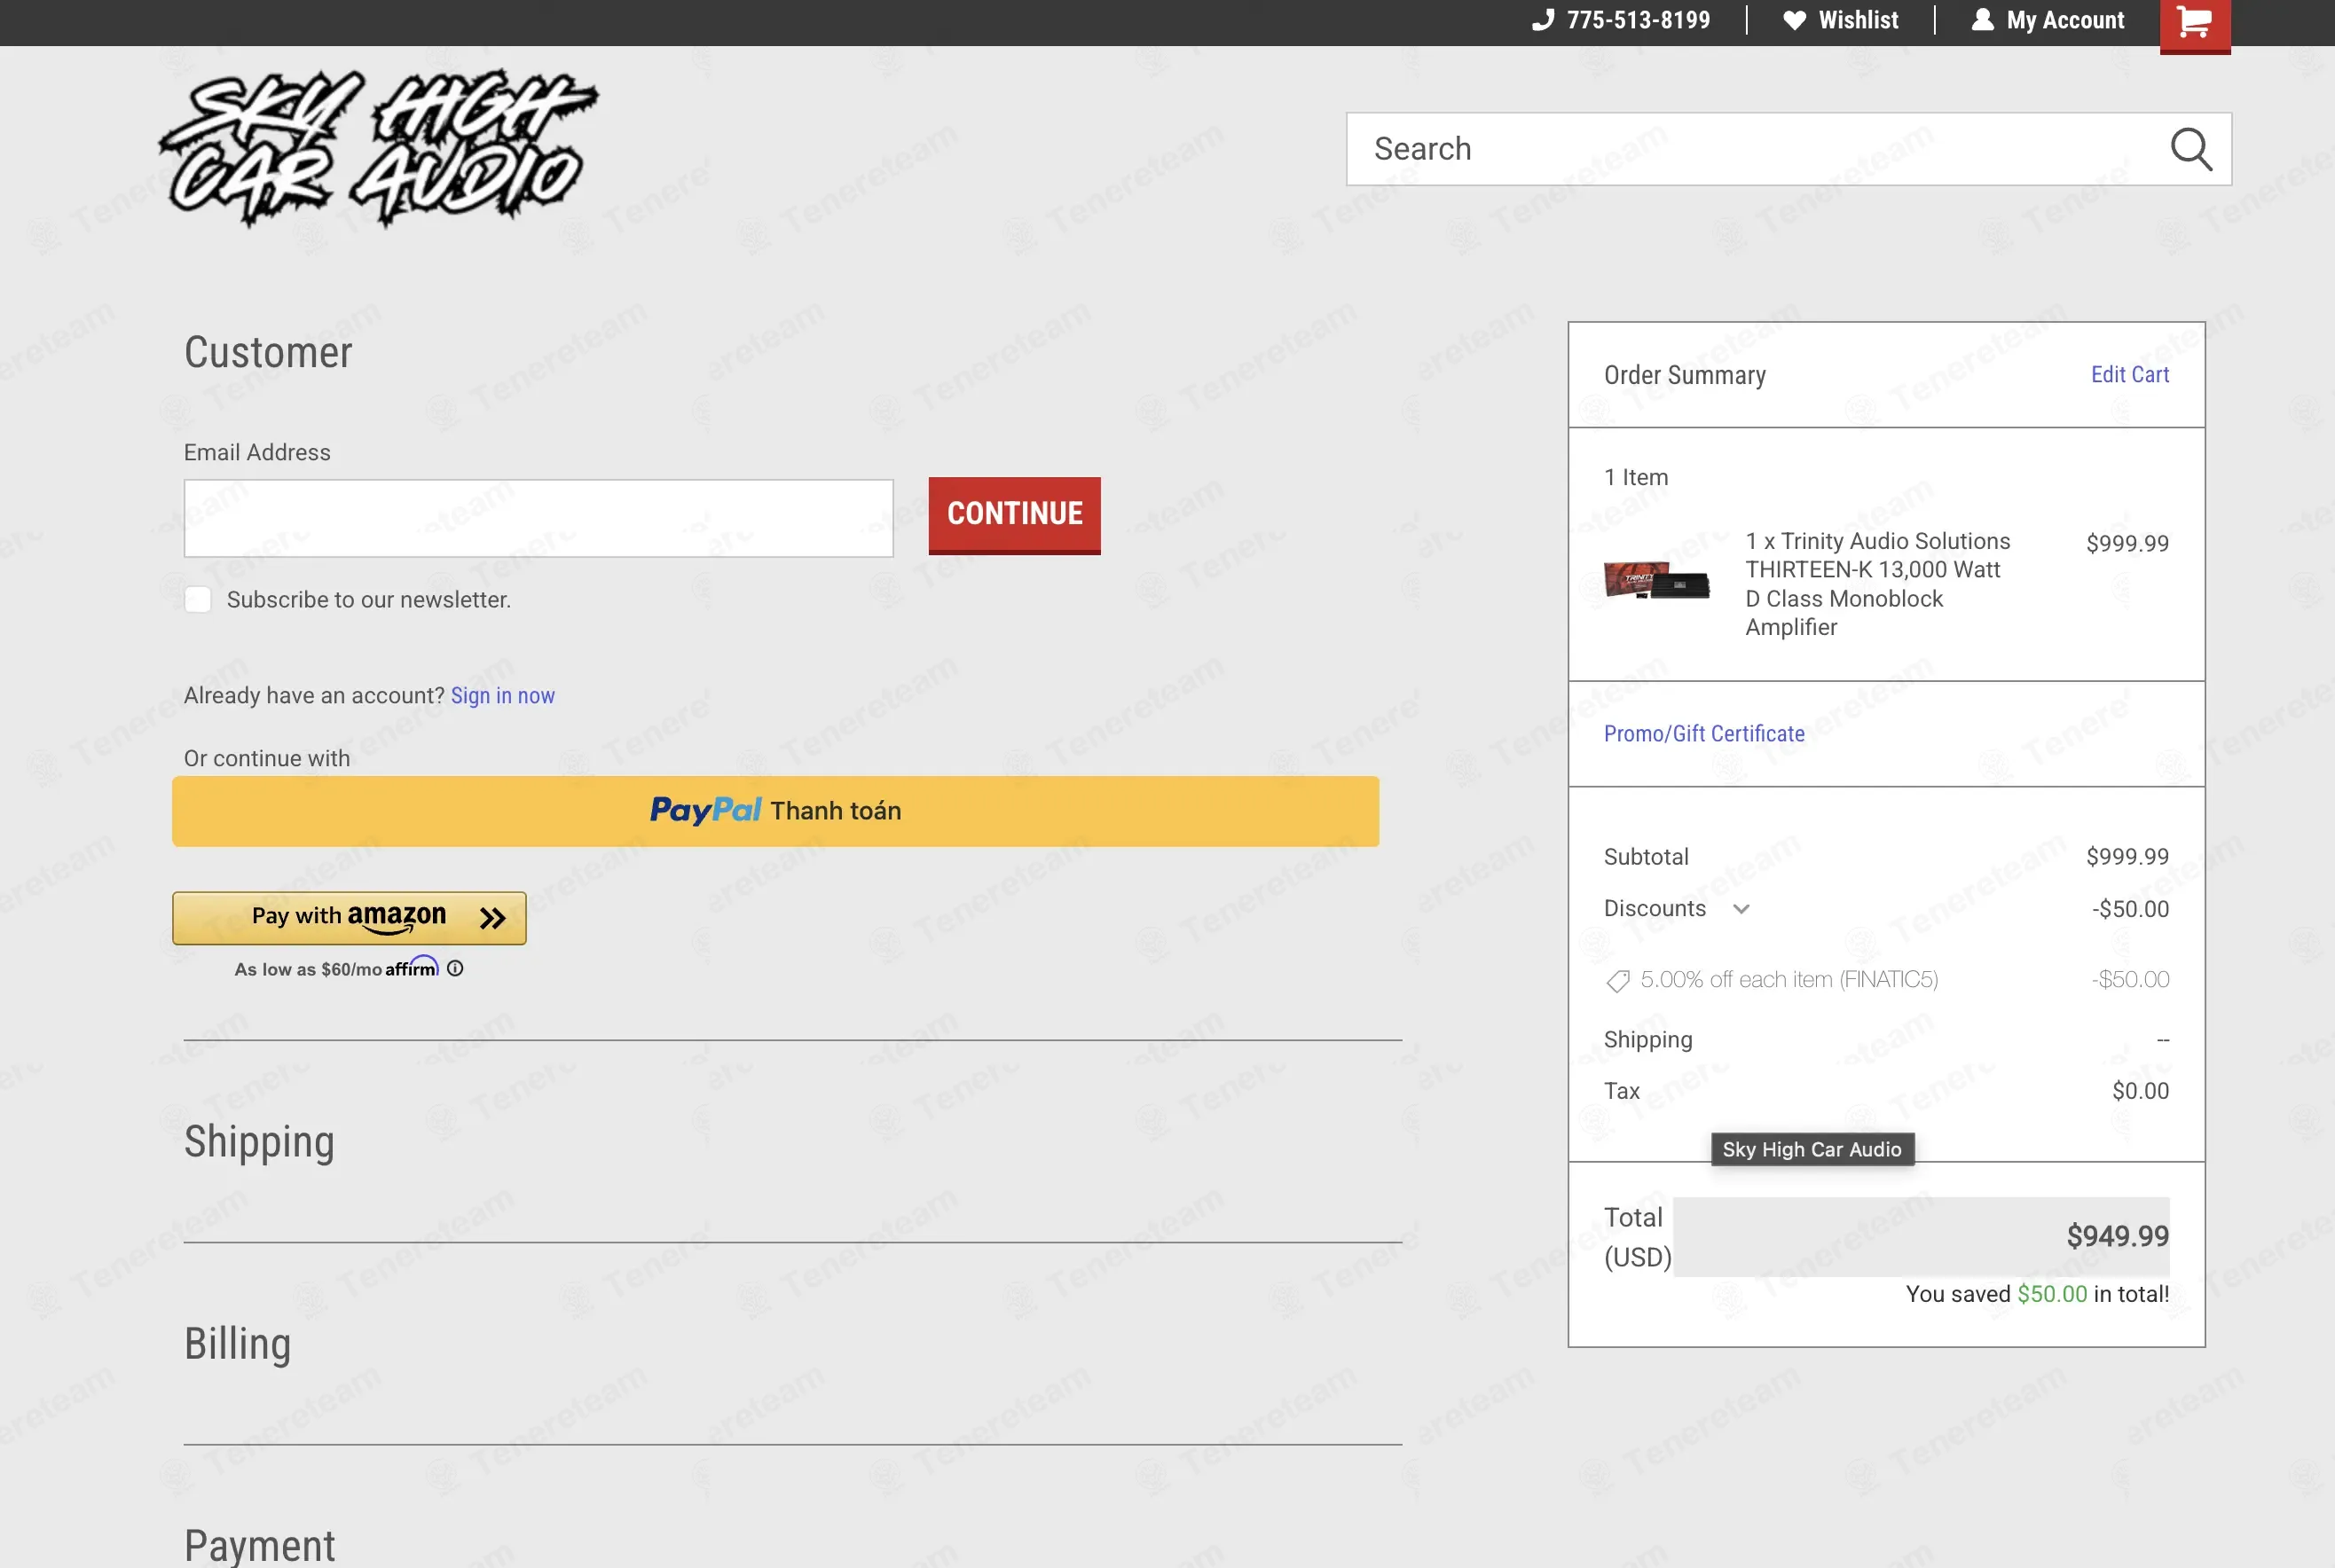Open Edit Cart link
The width and height of the screenshot is (2335, 1568).
(2129, 374)
